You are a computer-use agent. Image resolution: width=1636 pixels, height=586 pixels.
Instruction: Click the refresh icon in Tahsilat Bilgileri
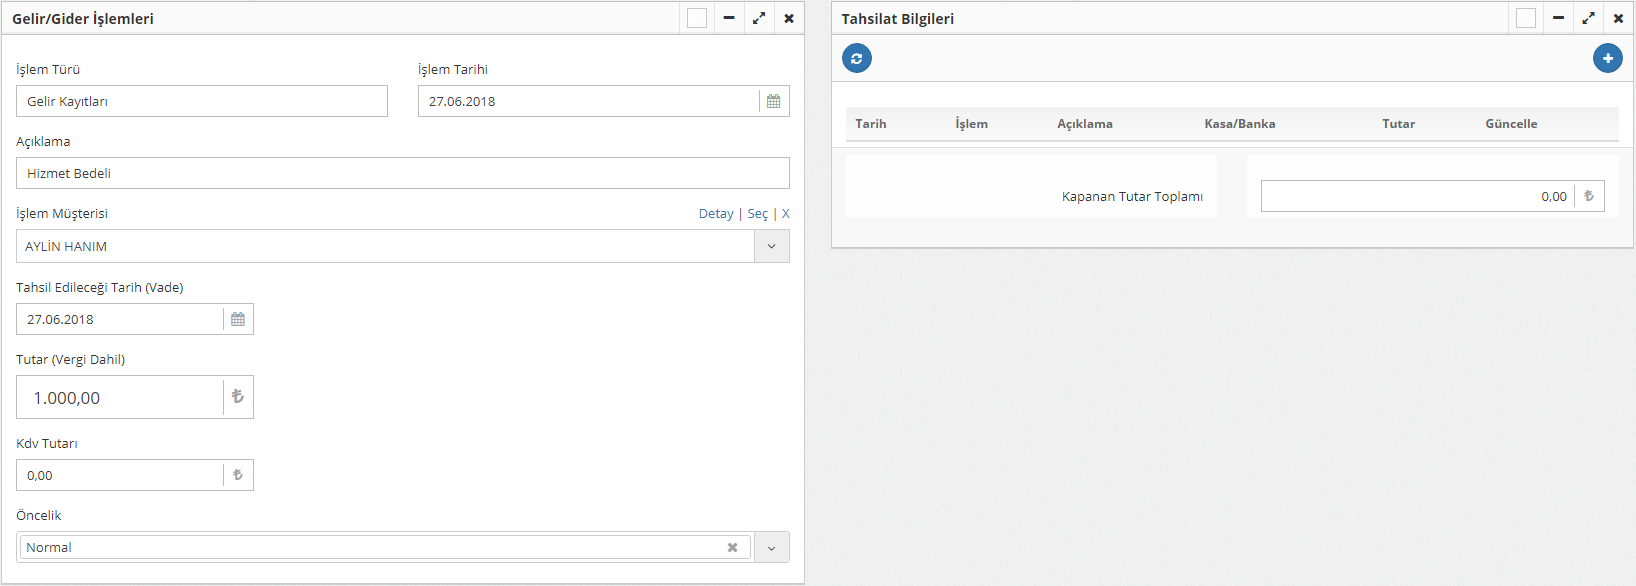(x=856, y=58)
